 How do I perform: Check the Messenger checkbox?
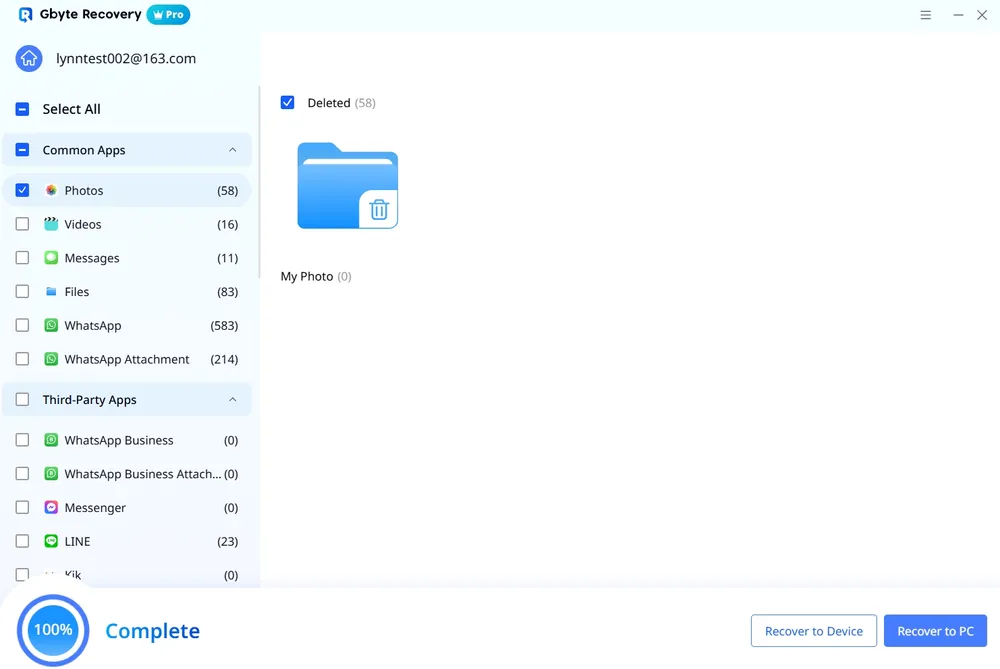coord(22,508)
